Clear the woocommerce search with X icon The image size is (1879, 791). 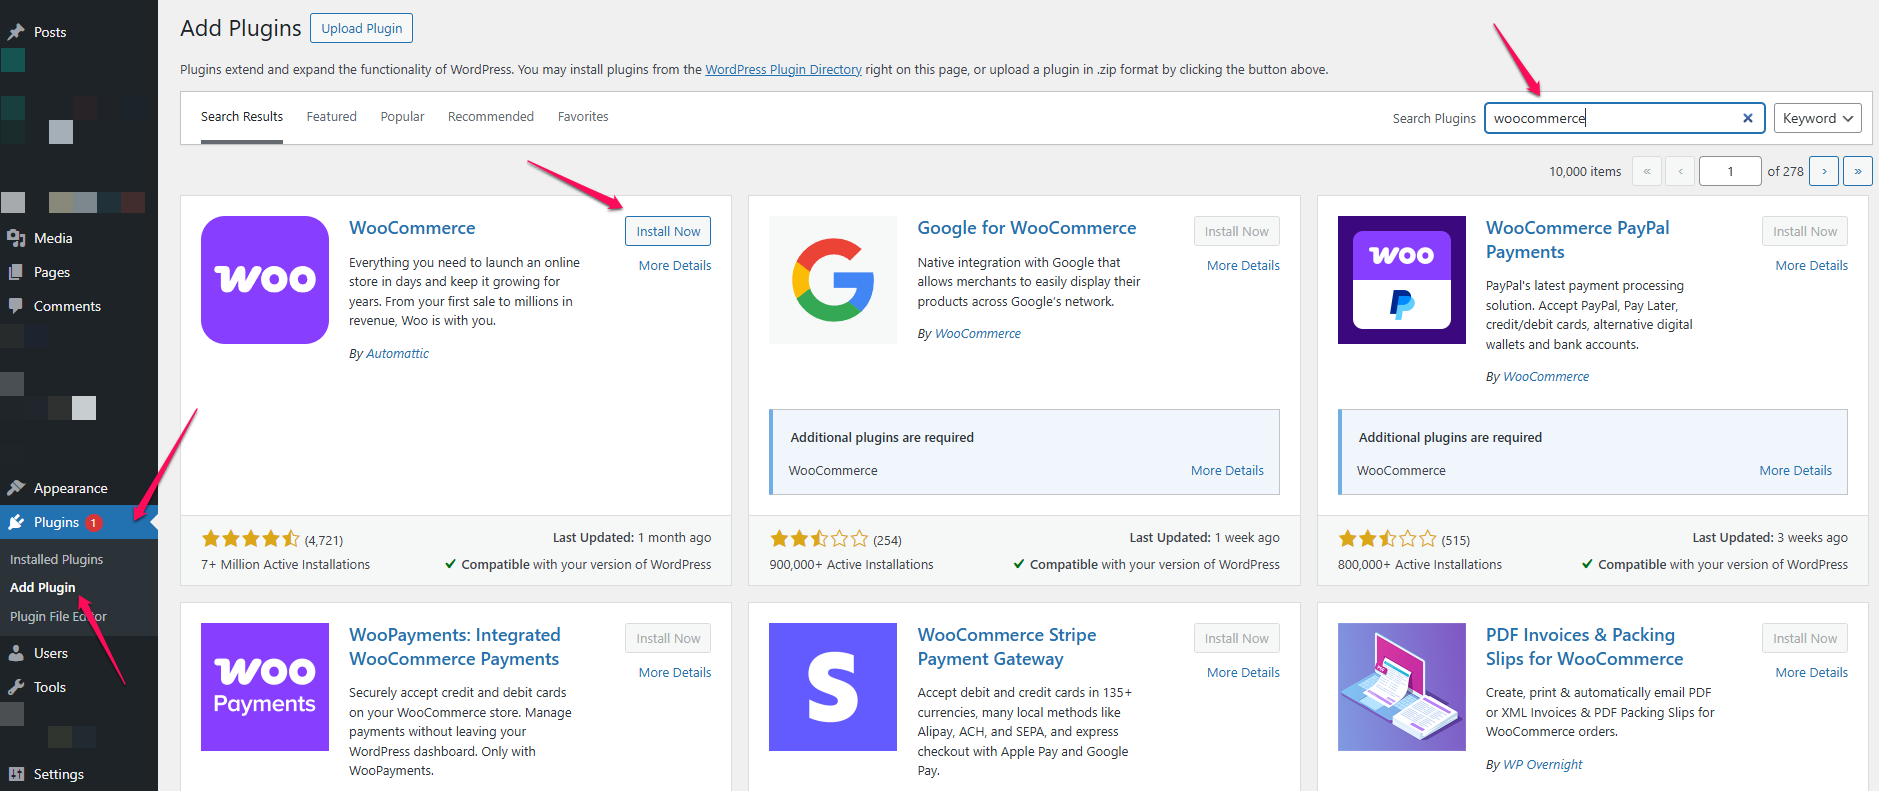1748,118
